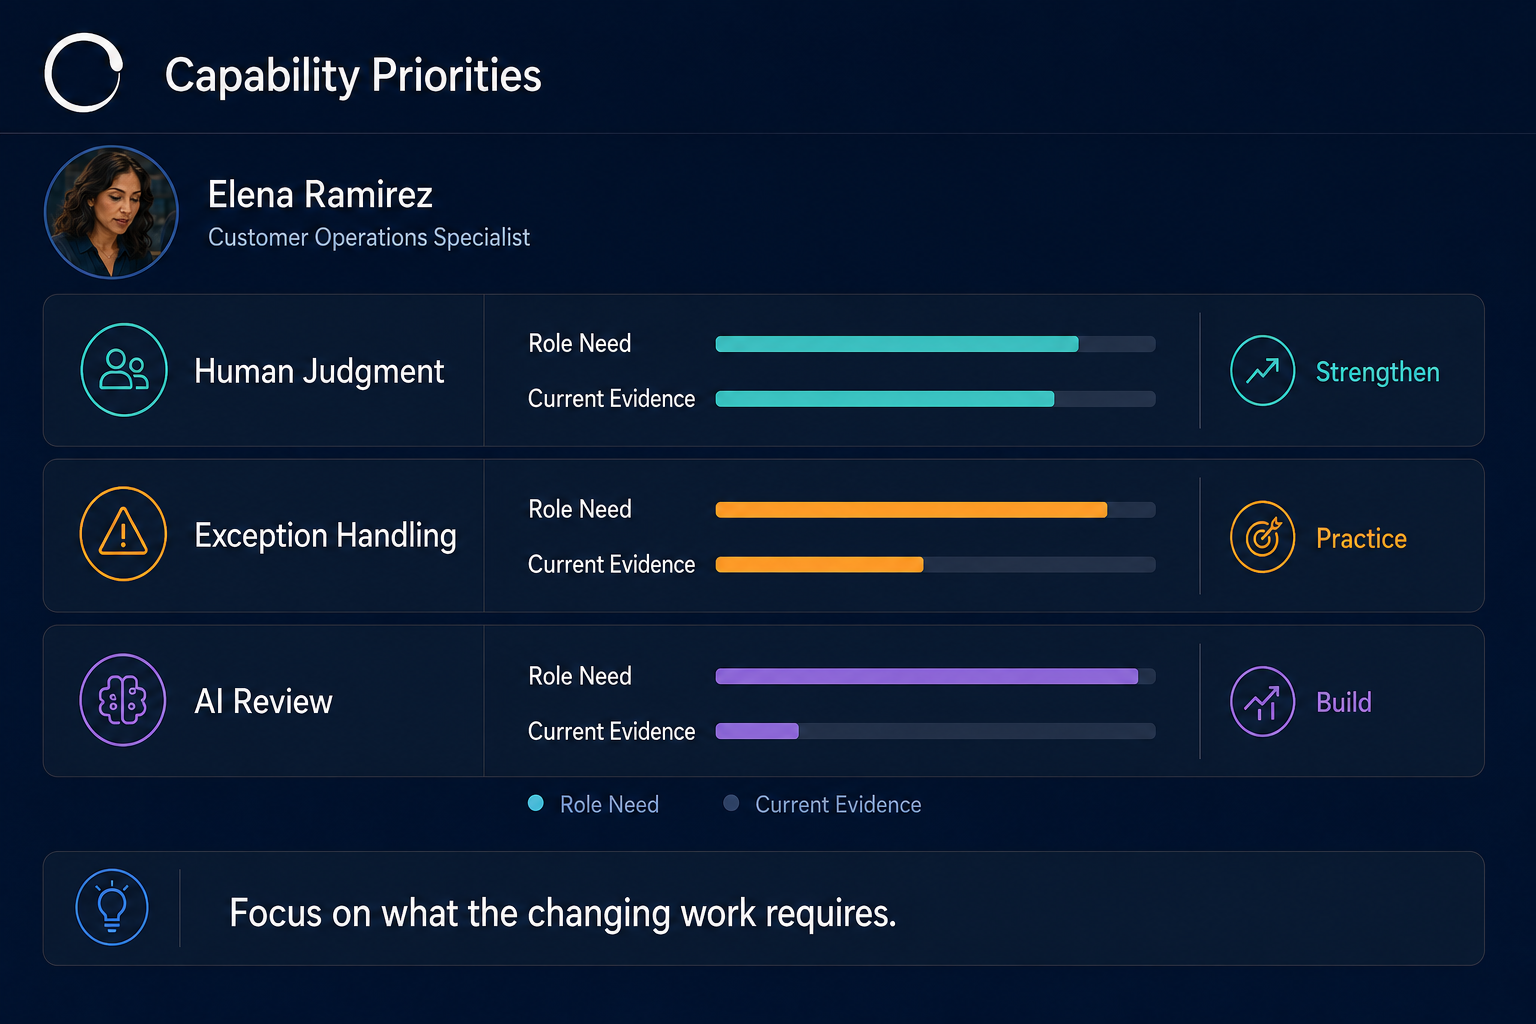Click Human Judgment Role Need teal bar

pos(897,344)
